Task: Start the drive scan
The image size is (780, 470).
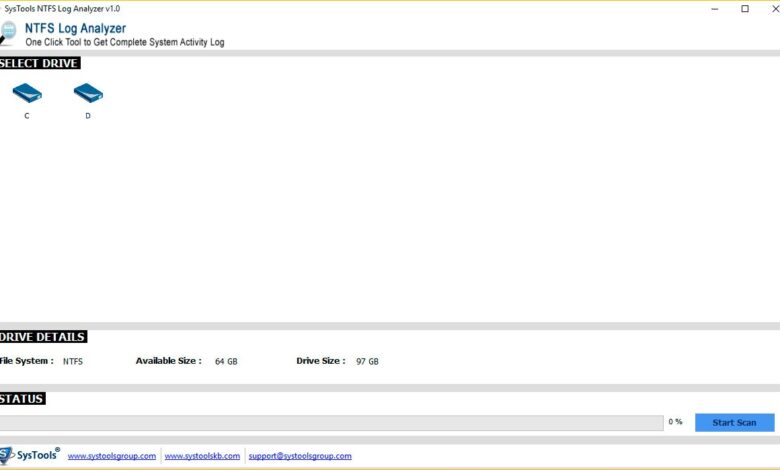Action: coord(734,423)
